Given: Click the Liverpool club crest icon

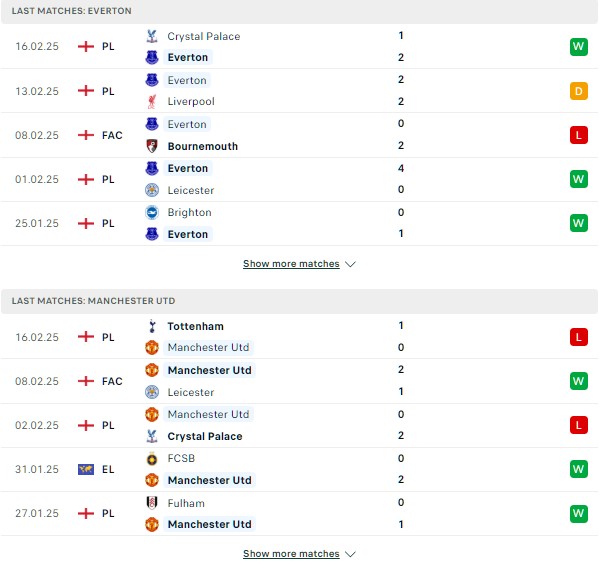Looking at the screenshot, I should point(152,102).
